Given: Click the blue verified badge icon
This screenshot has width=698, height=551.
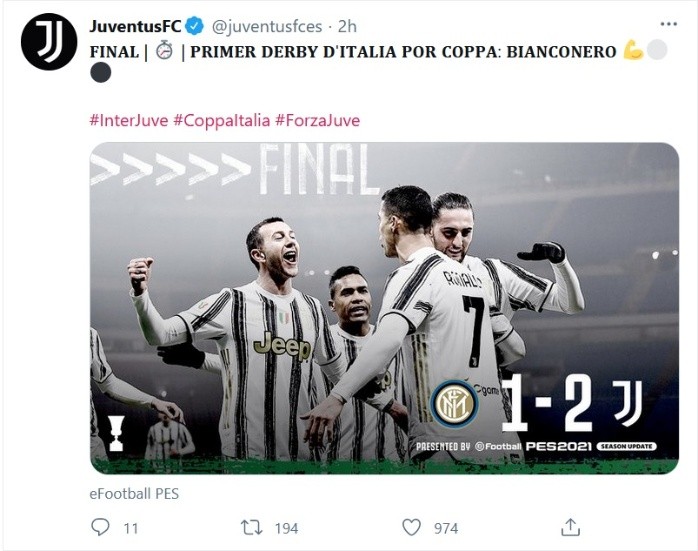Looking at the screenshot, I should point(195,26).
